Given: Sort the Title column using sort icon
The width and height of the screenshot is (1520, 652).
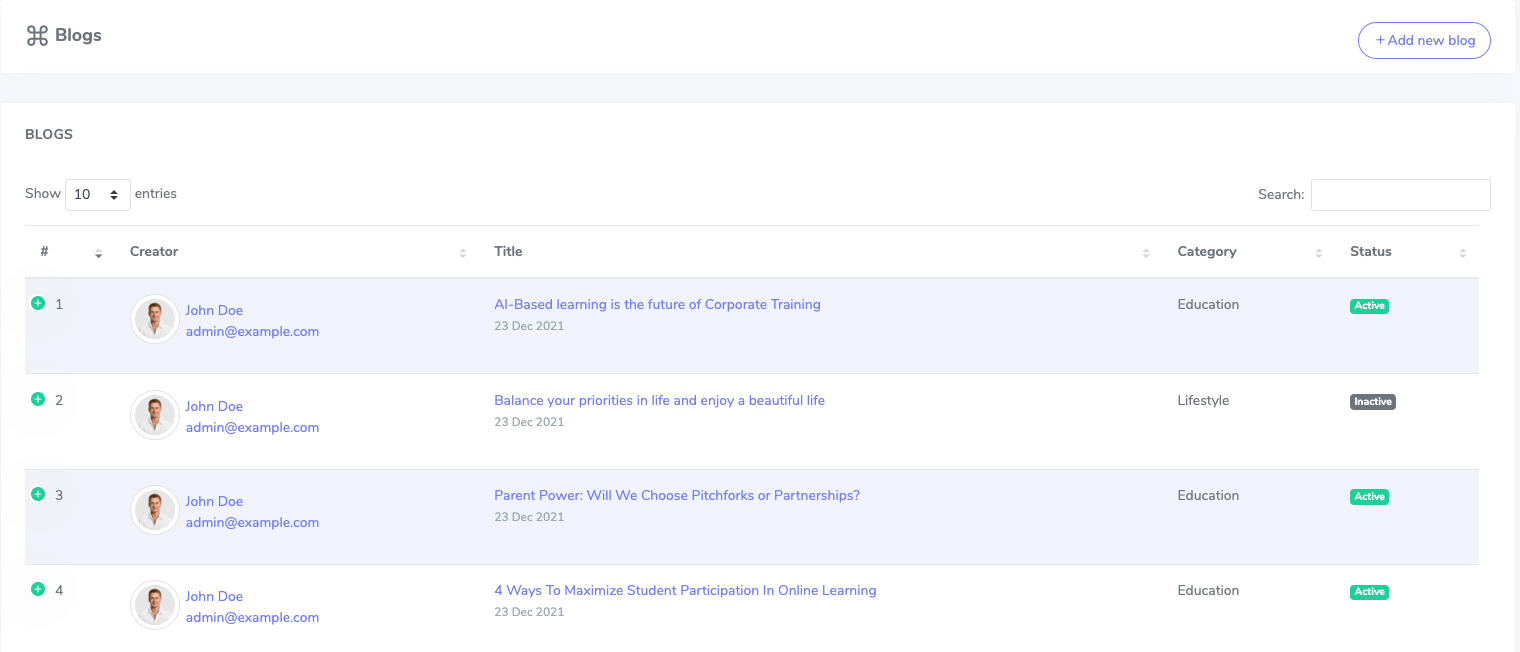Looking at the screenshot, I should coord(1145,253).
